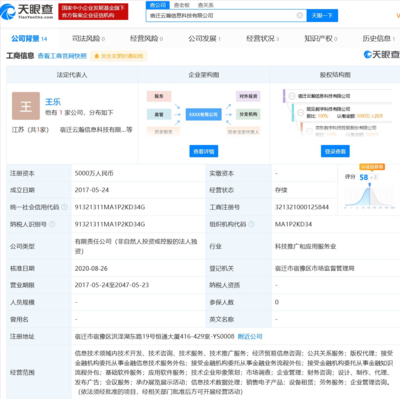Select business status value 存续
400x399 pixels.
pyautogui.click(x=281, y=190)
